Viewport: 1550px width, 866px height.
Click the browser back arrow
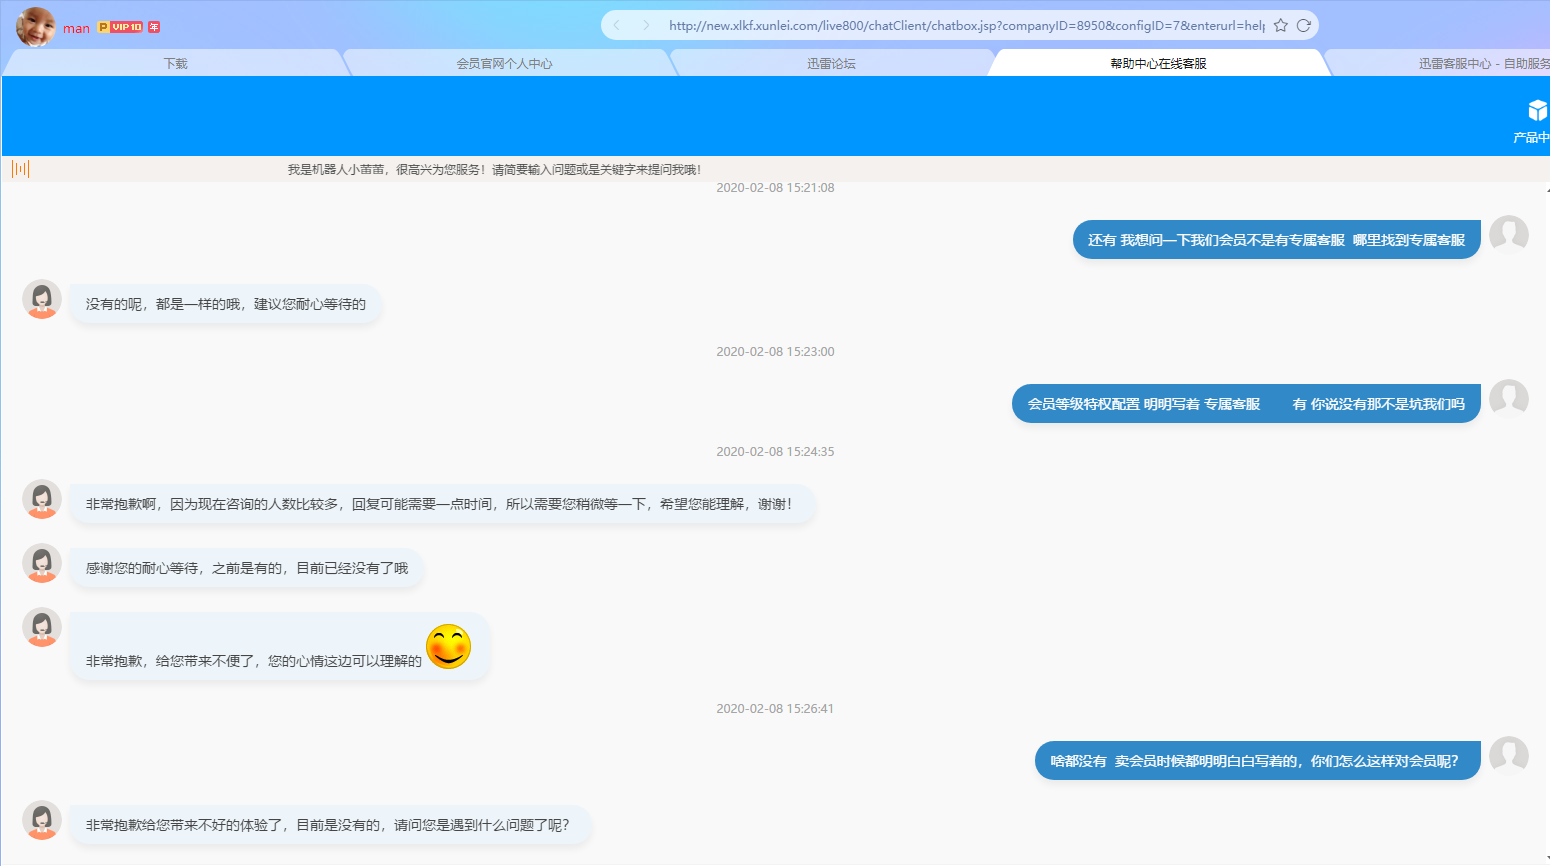pos(616,23)
